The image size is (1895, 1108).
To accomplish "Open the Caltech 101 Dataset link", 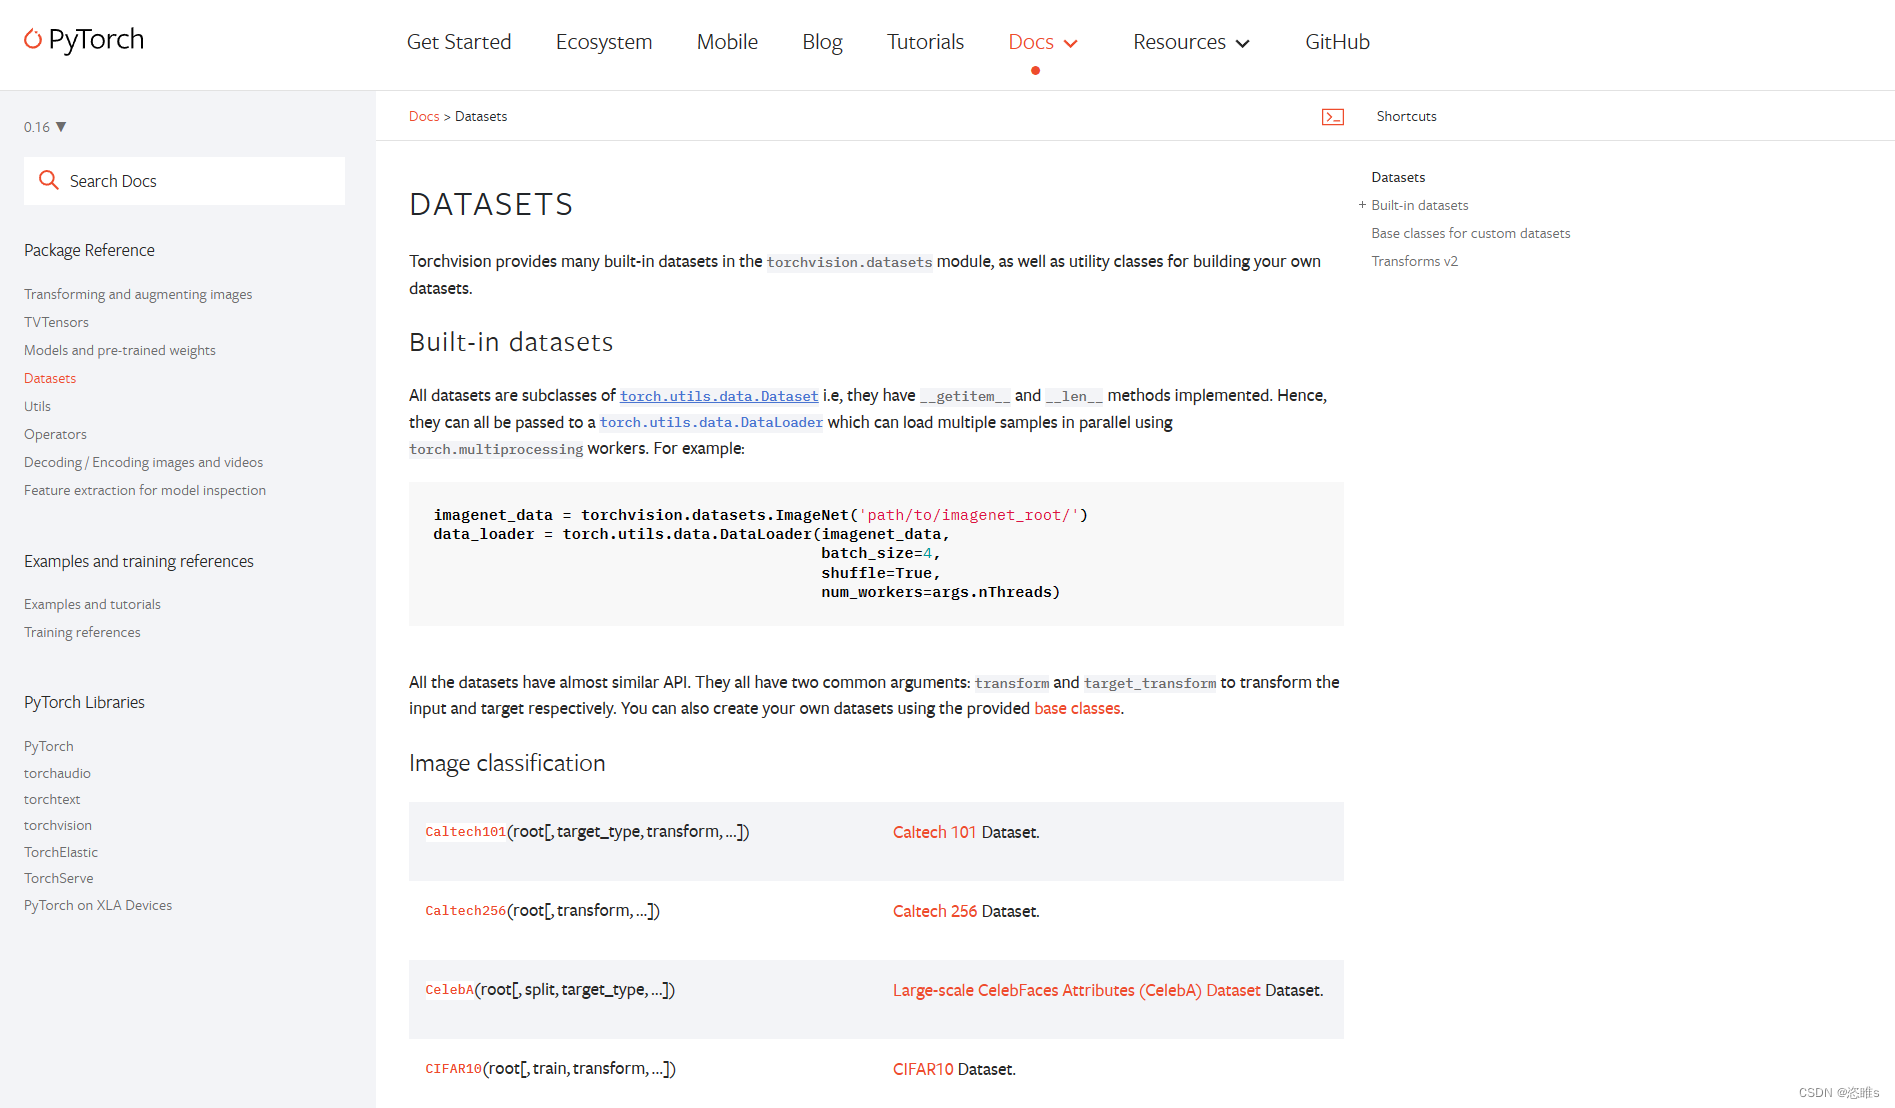I will click(x=932, y=831).
